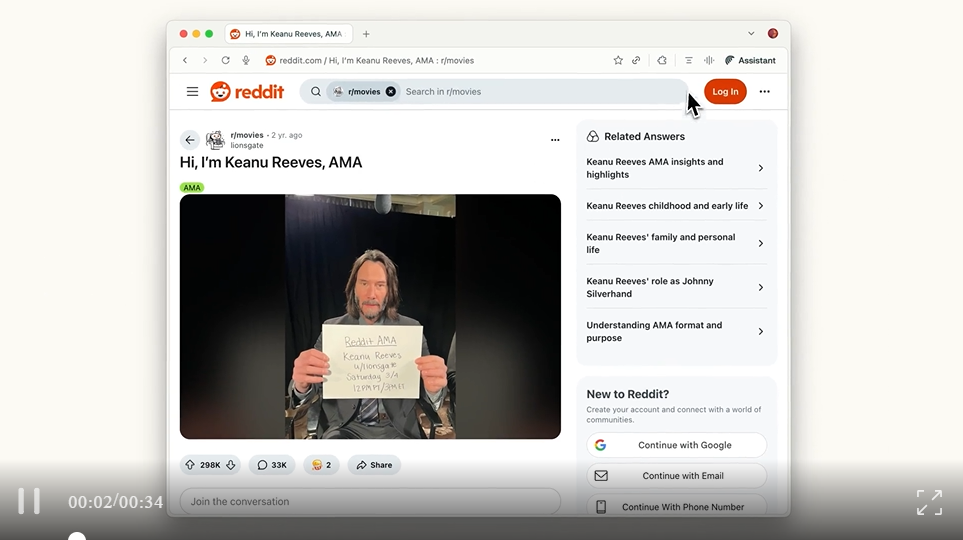This screenshot has height=540, width=963.
Task: Go to the Reddit home logo
Action: [x=247, y=92]
